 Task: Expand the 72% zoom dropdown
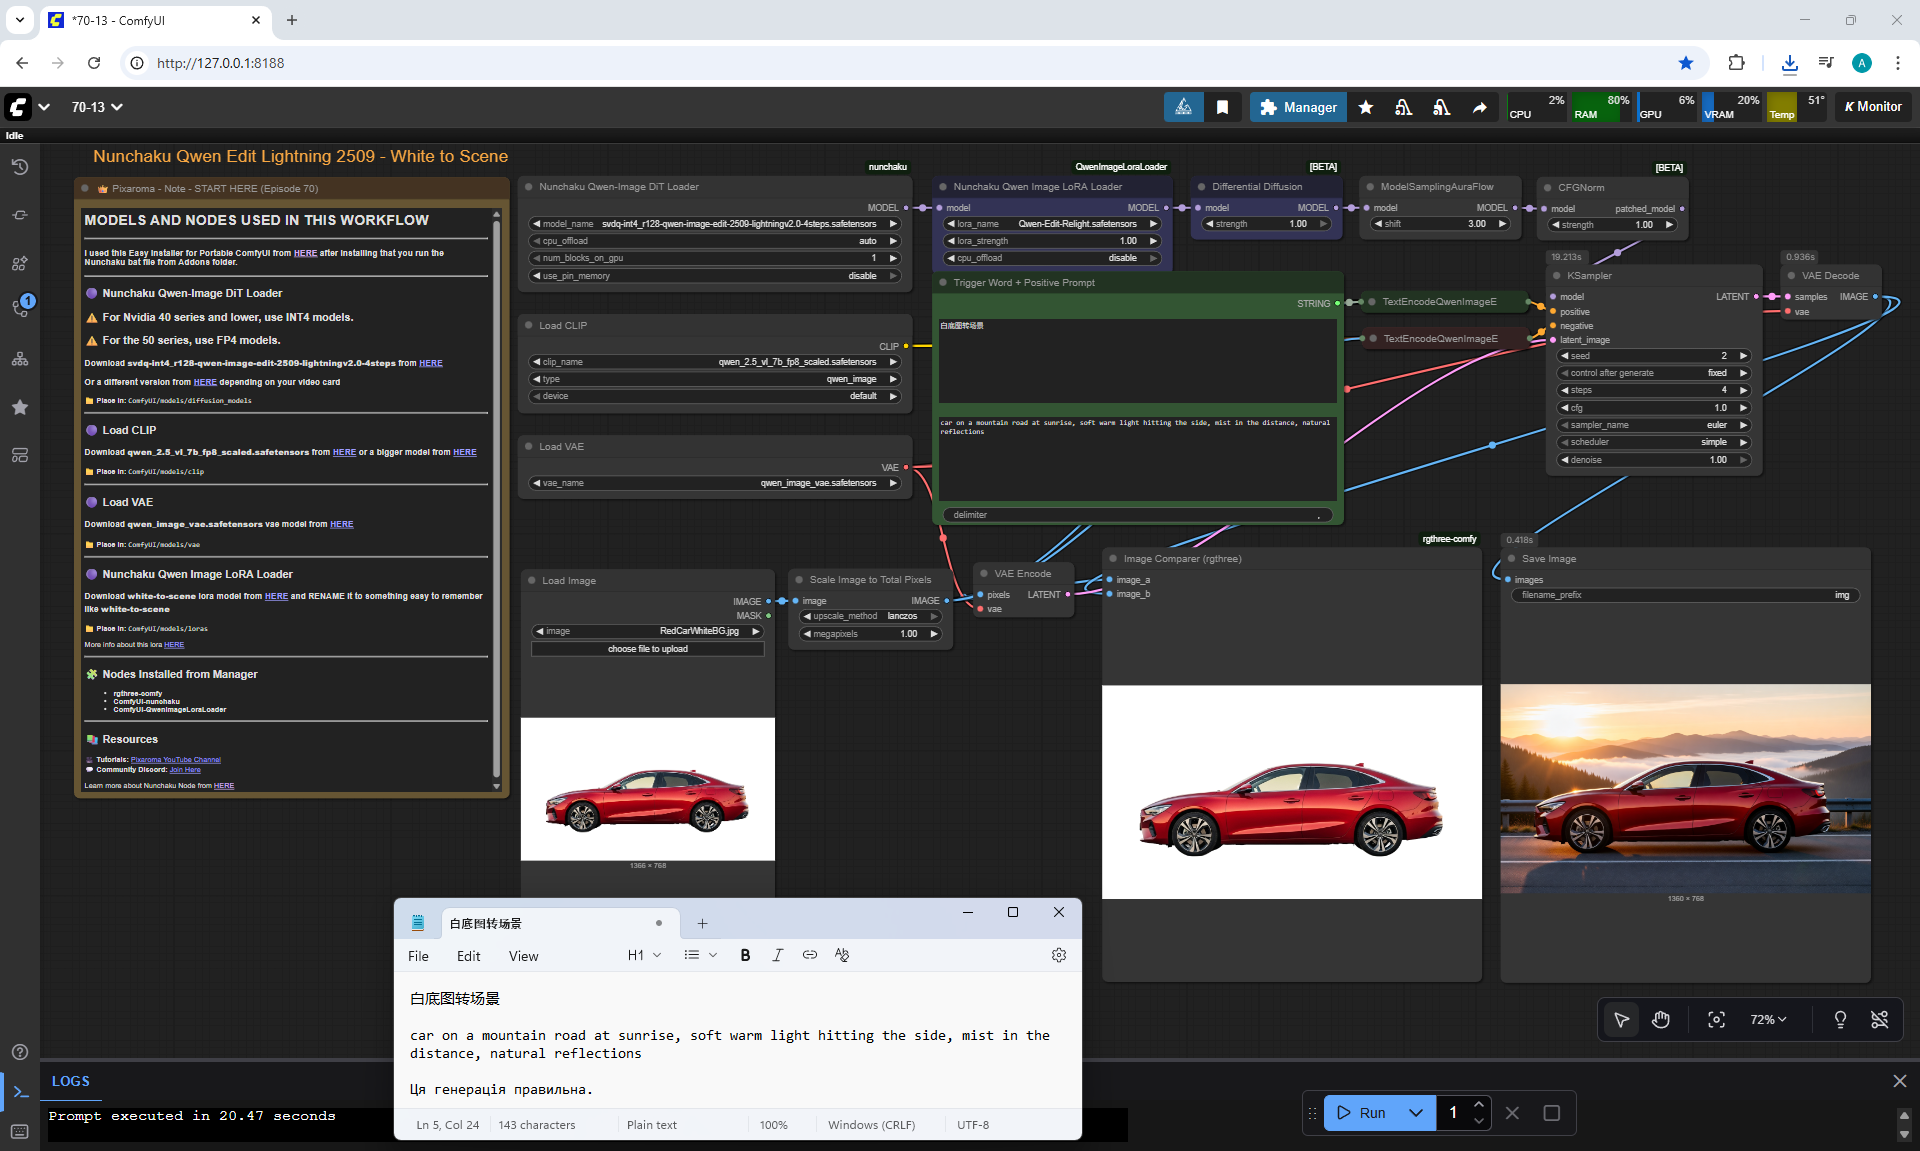click(x=1768, y=1019)
